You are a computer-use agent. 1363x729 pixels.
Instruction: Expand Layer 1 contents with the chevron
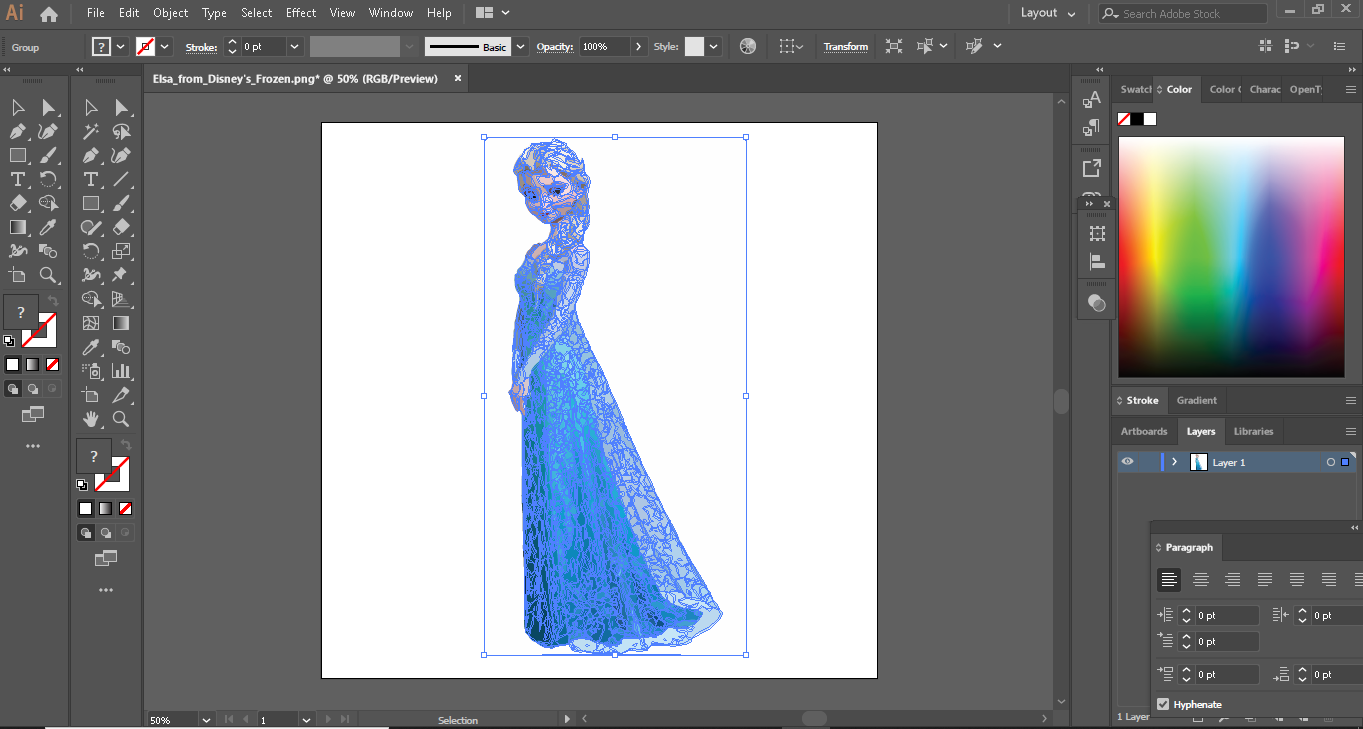1174,462
